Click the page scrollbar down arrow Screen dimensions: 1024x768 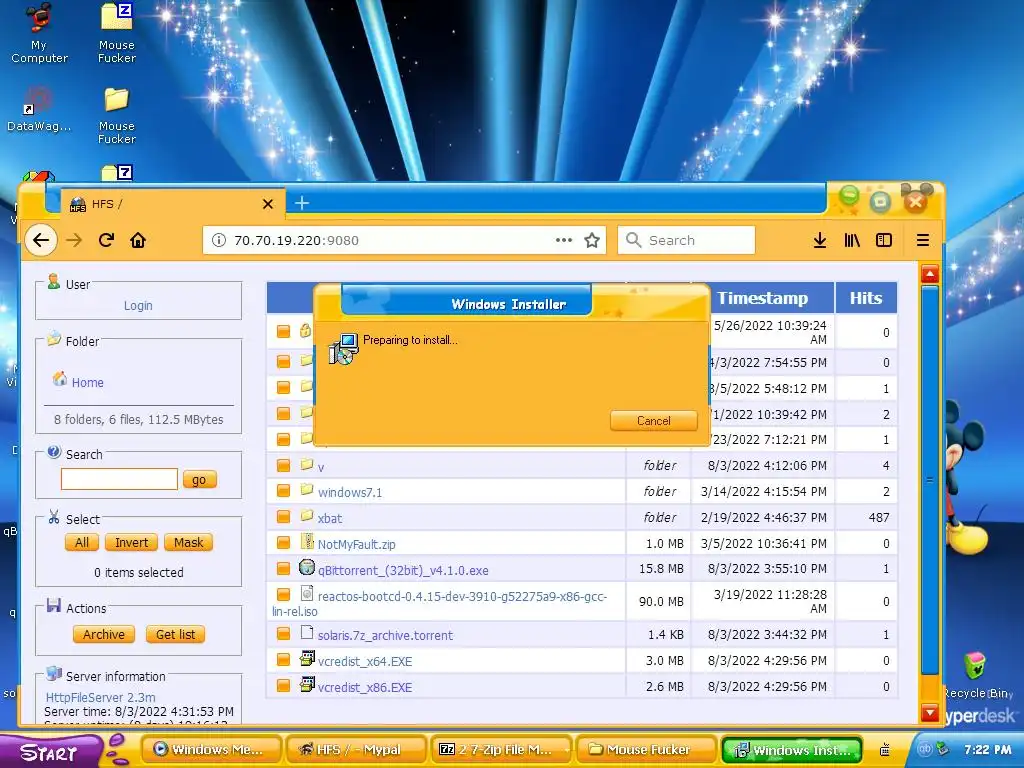[x=930, y=712]
